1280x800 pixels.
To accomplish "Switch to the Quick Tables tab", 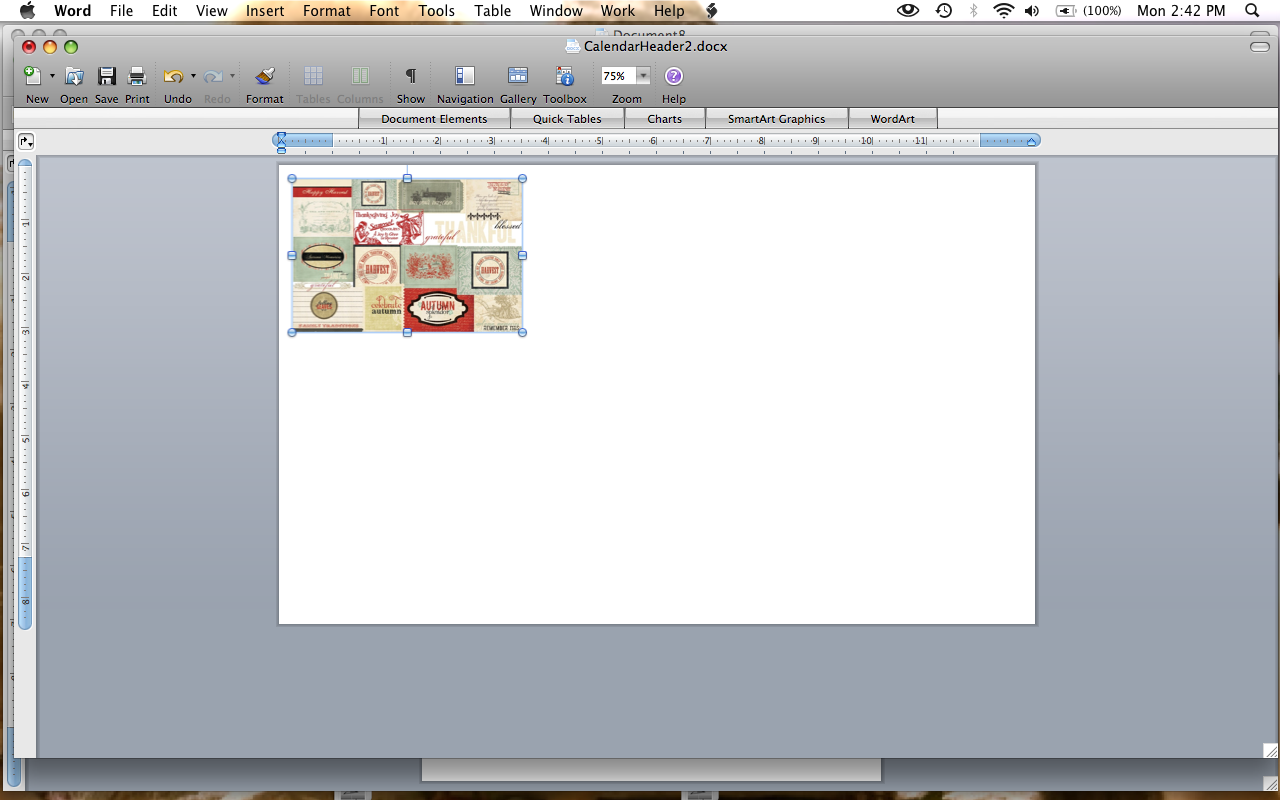I will 567,119.
